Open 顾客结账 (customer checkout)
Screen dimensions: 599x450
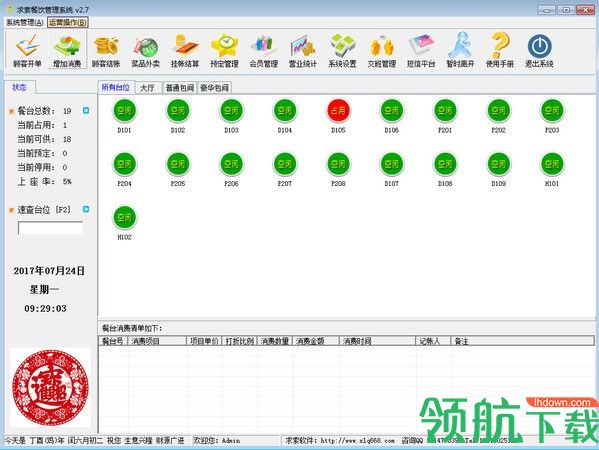coord(106,51)
